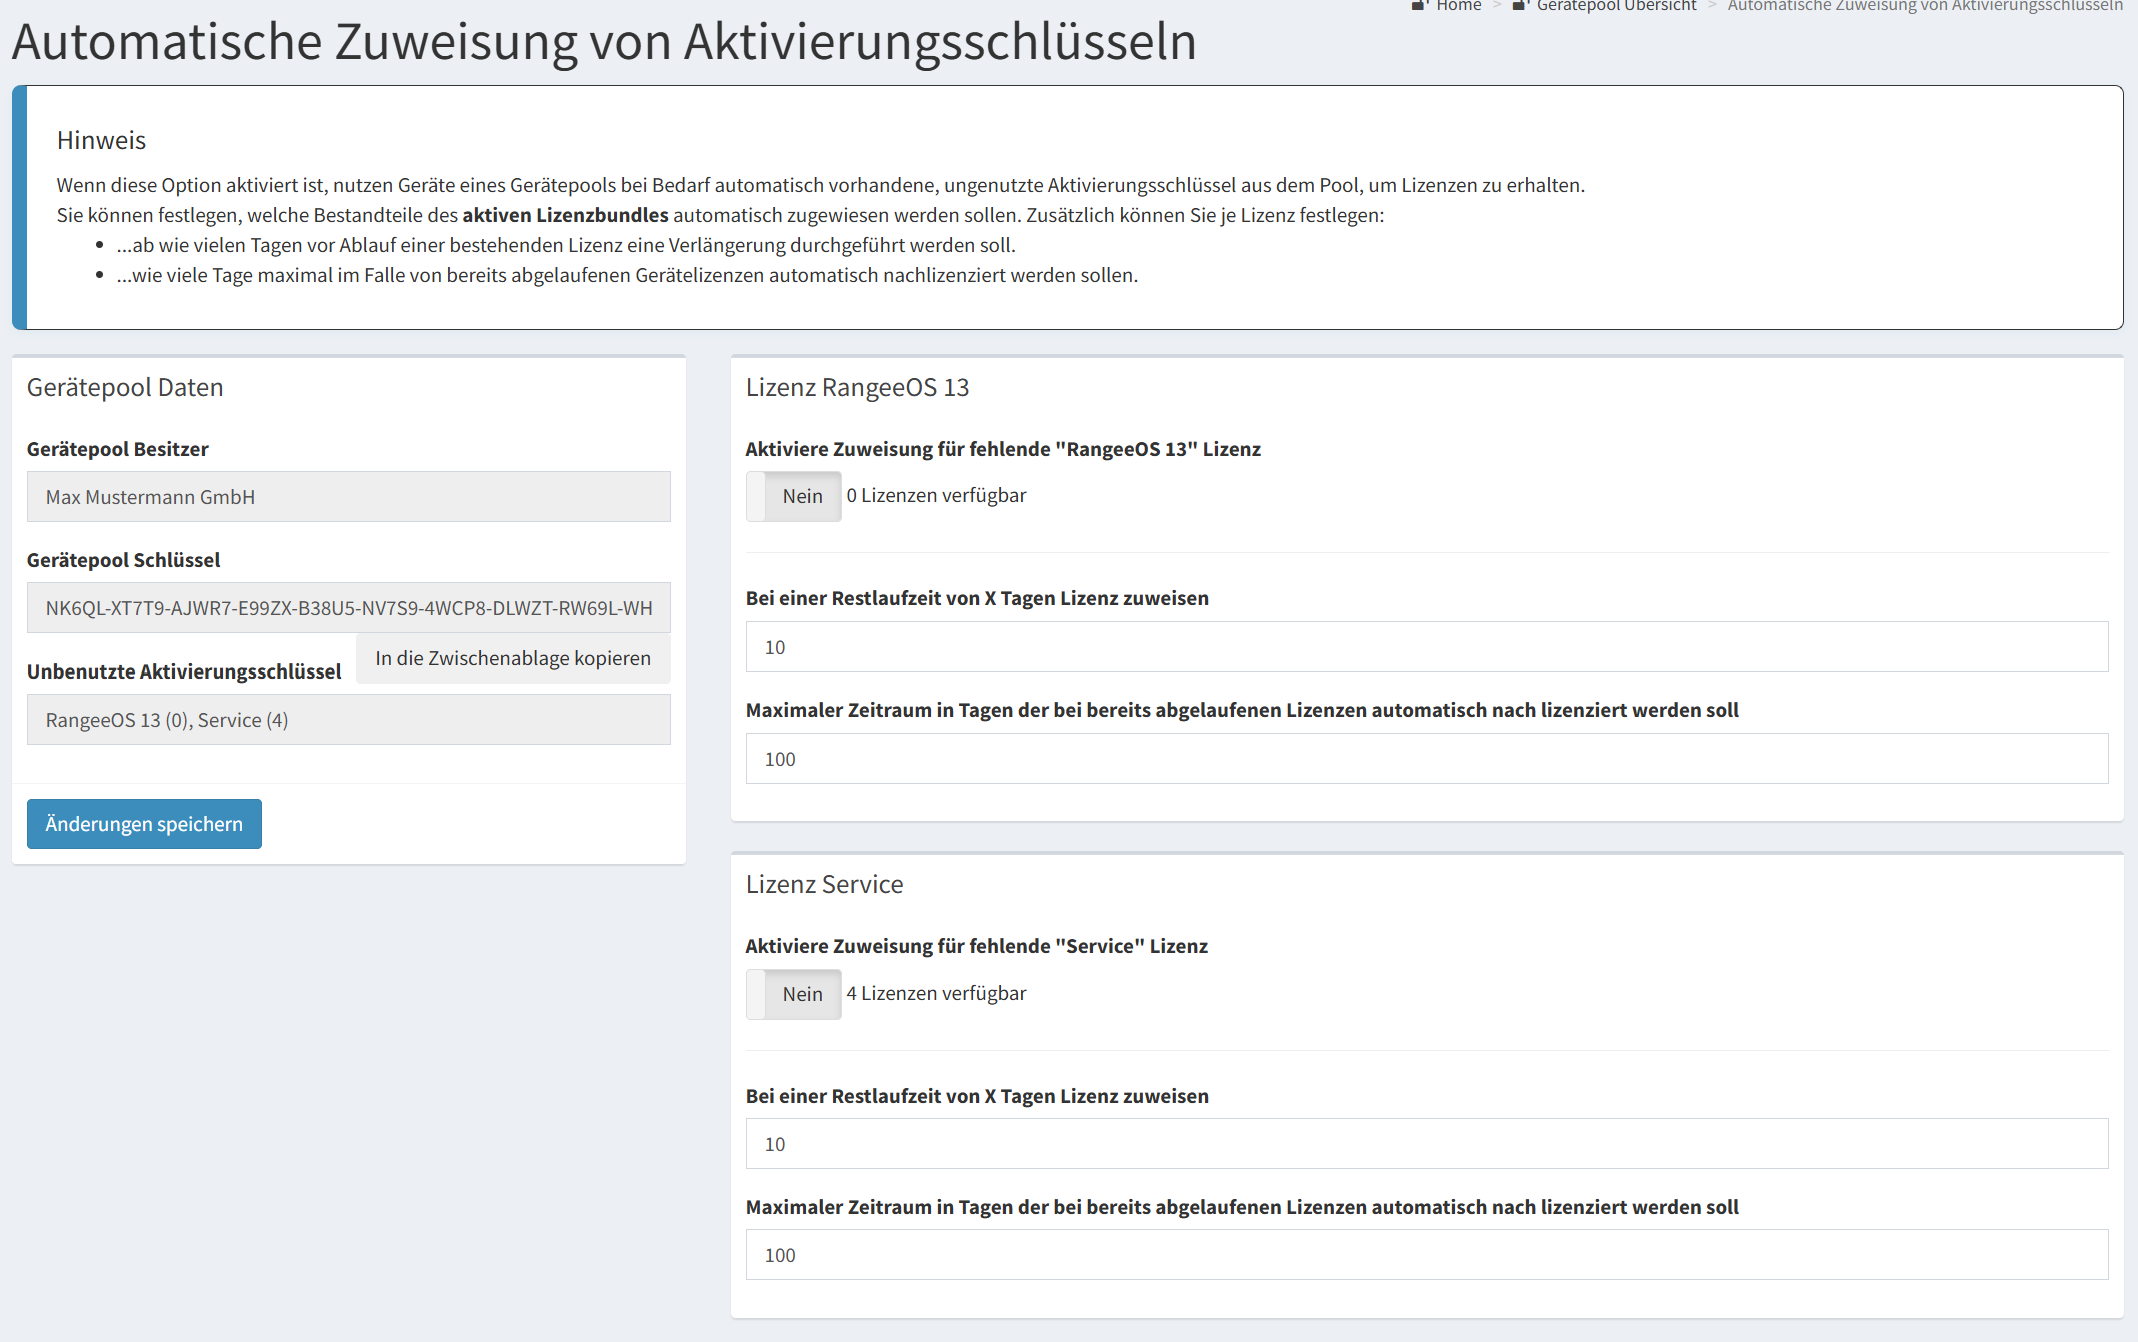Click the Gerätepool Übersicht breadcrumb icon
The height and width of the screenshot is (1342, 2138).
(1520, 5)
